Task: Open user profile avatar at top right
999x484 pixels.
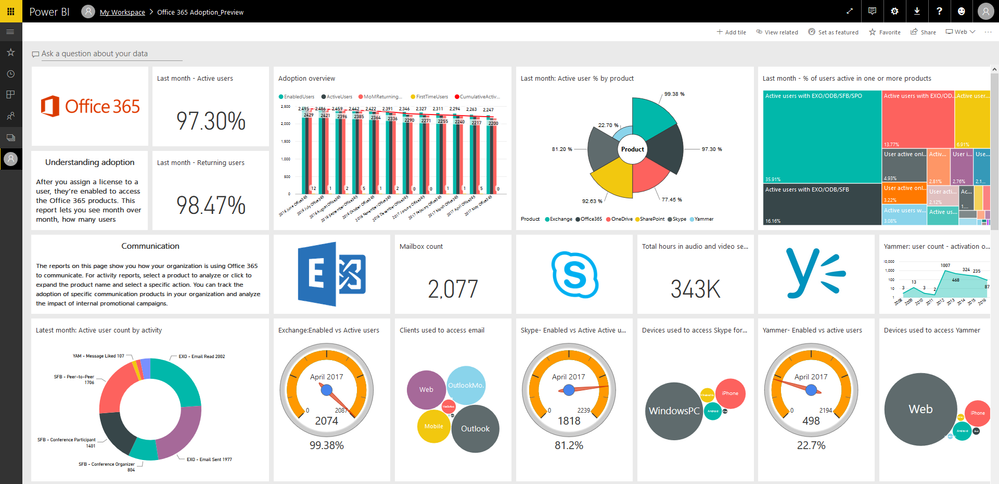Action: tap(985, 11)
